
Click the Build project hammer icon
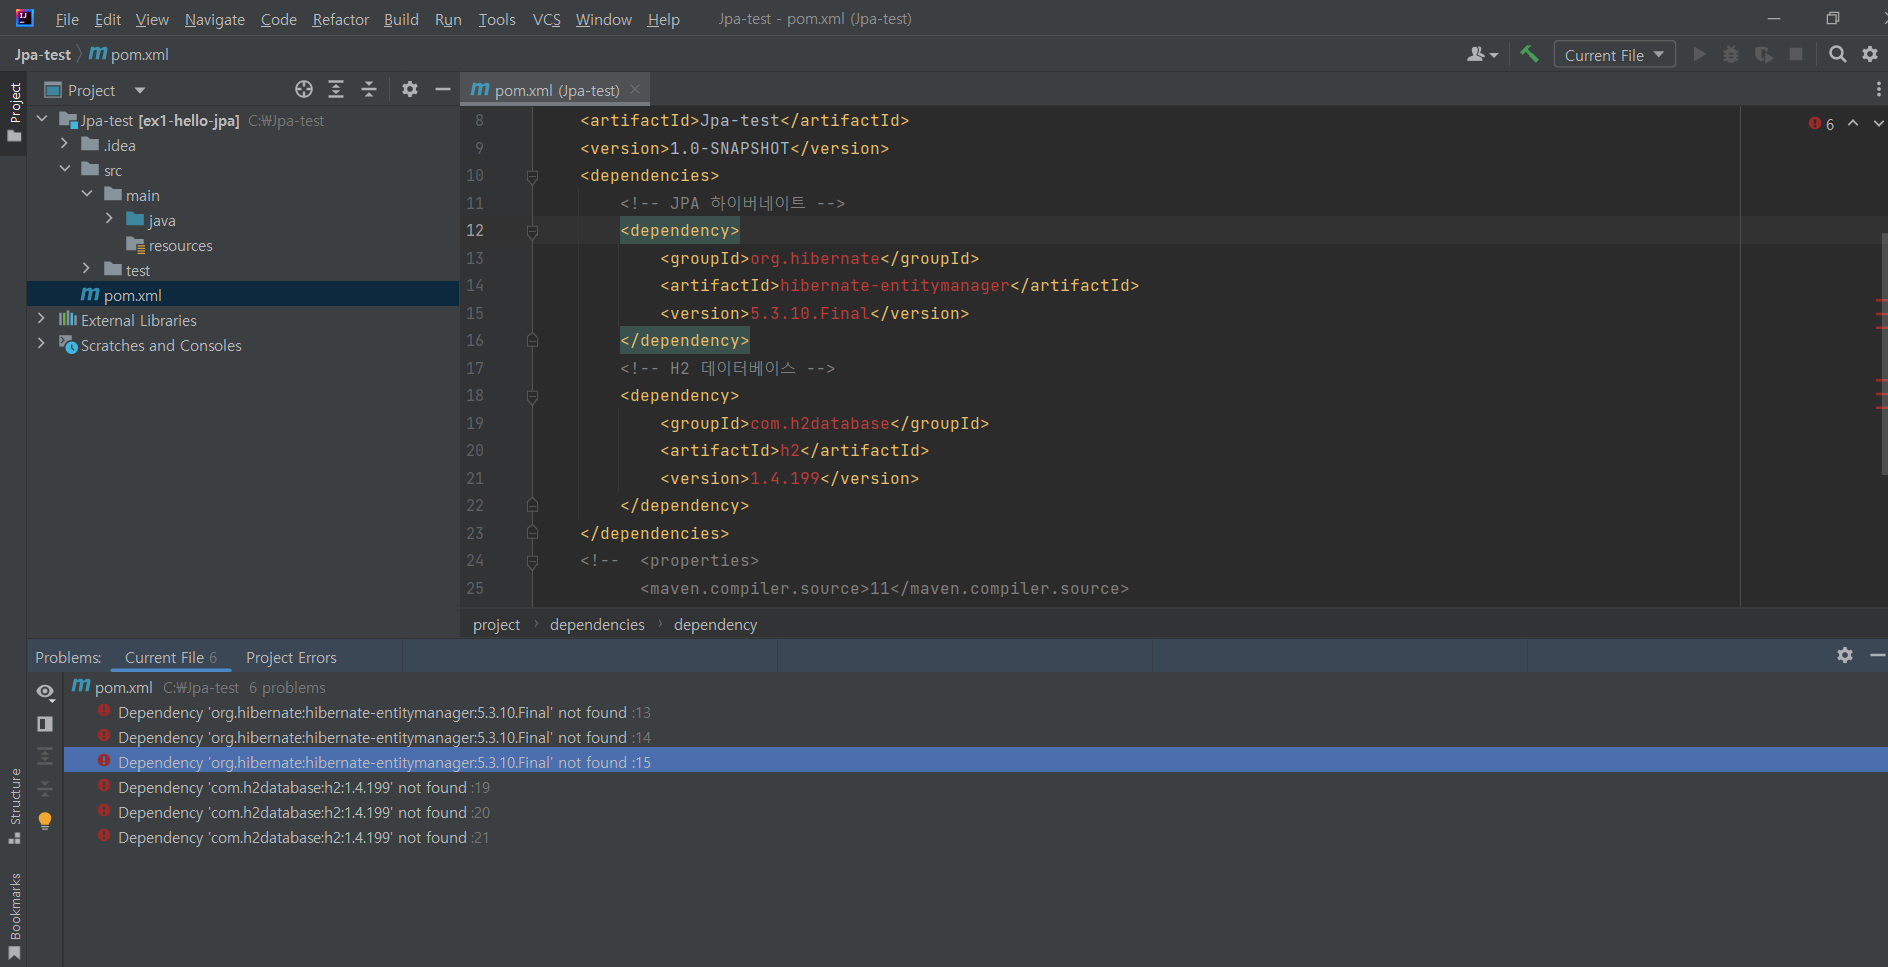click(1529, 54)
